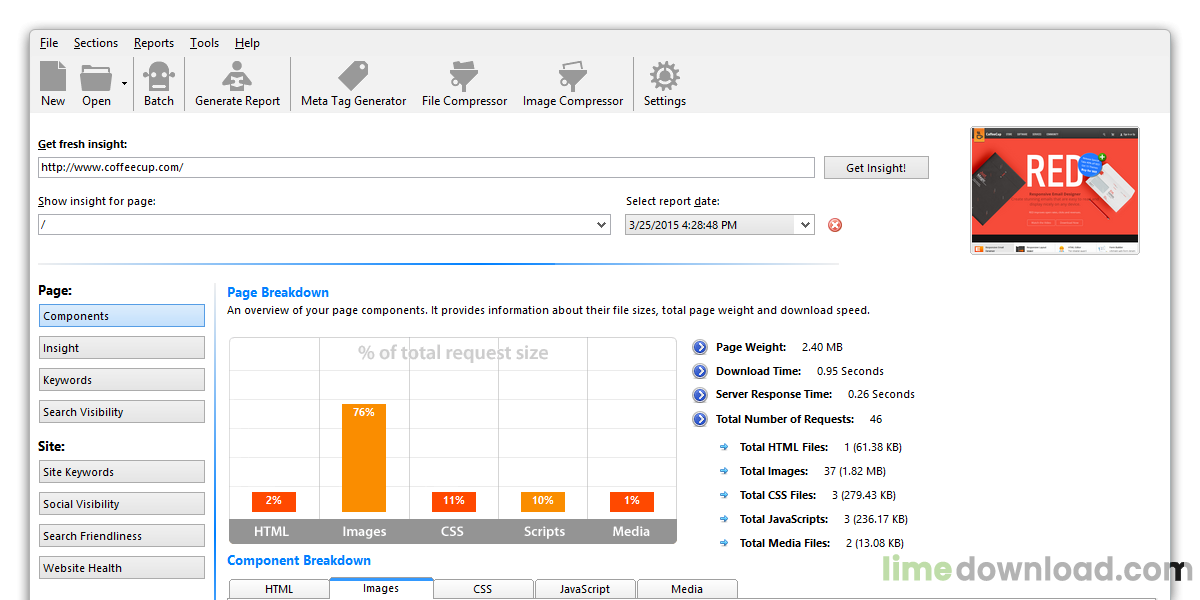Switch to the JavaScript tab
Image resolution: width=1200 pixels, height=600 pixels.
pyautogui.click(x=585, y=589)
